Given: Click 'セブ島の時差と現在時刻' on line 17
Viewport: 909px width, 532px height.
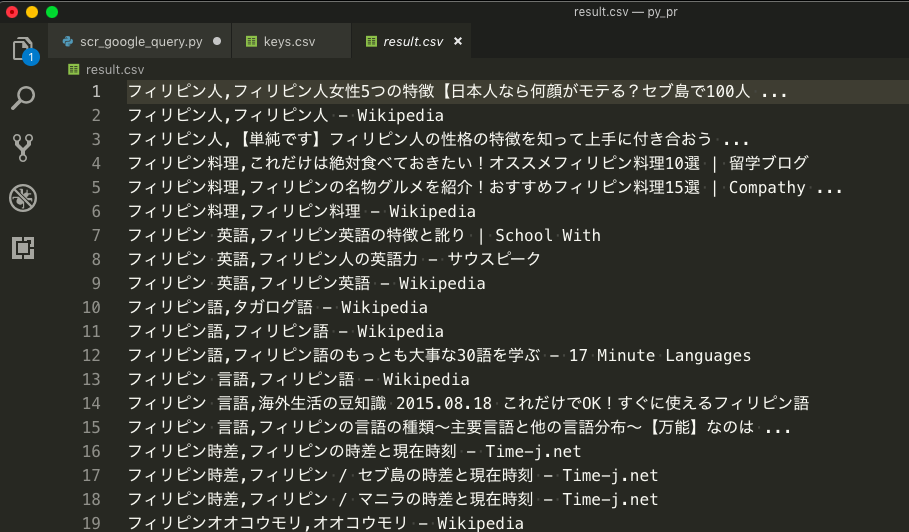Looking at the screenshot, I should 445,475.
